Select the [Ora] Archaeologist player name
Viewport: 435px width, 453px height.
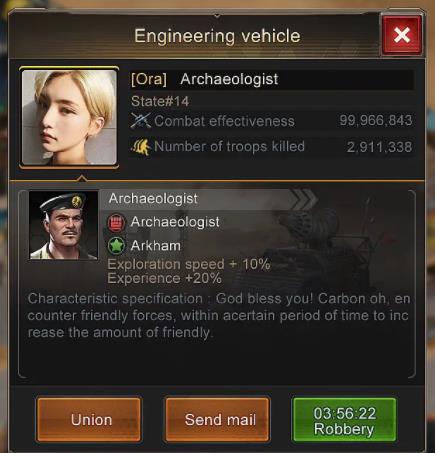205,79
